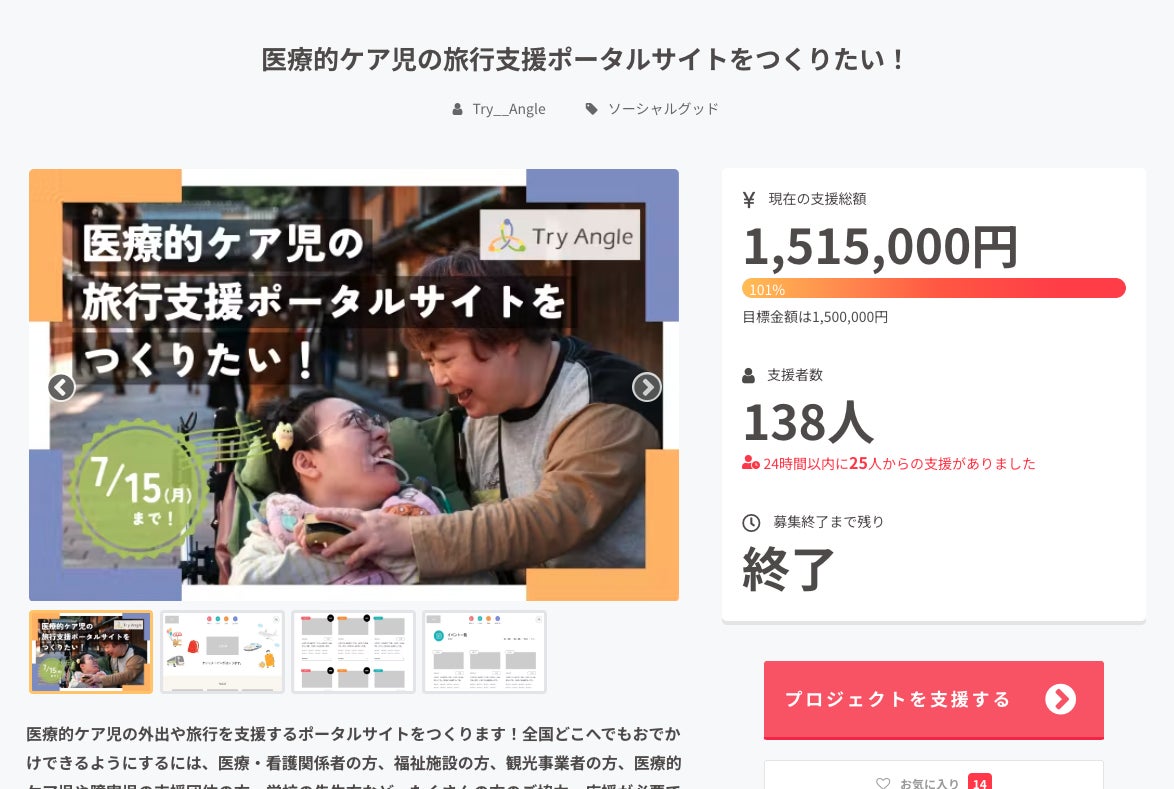Click the yen icon above support total
1174x789 pixels.
(749, 199)
